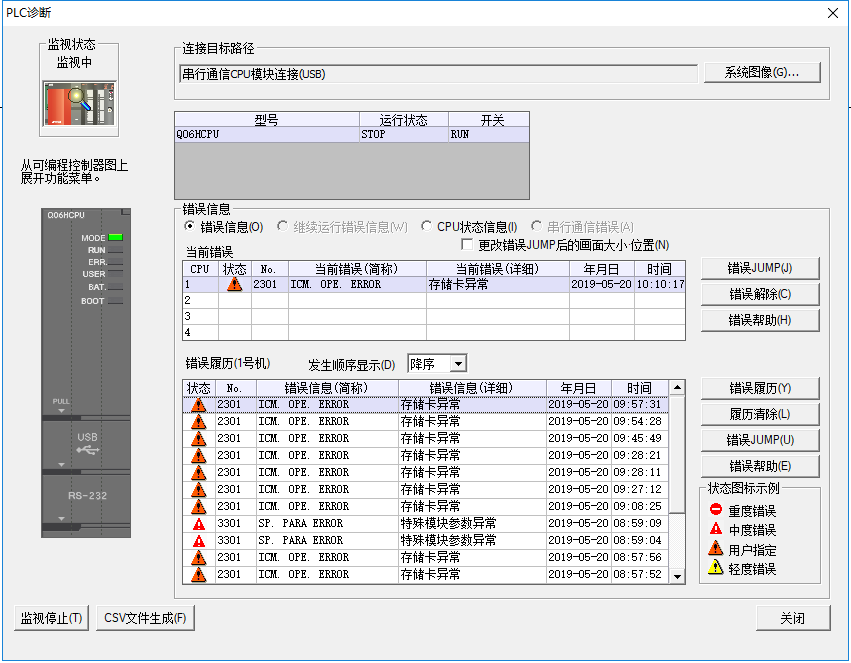
Task: Select the CPU状态信息(I) radio button
Action: pyautogui.click(x=427, y=227)
